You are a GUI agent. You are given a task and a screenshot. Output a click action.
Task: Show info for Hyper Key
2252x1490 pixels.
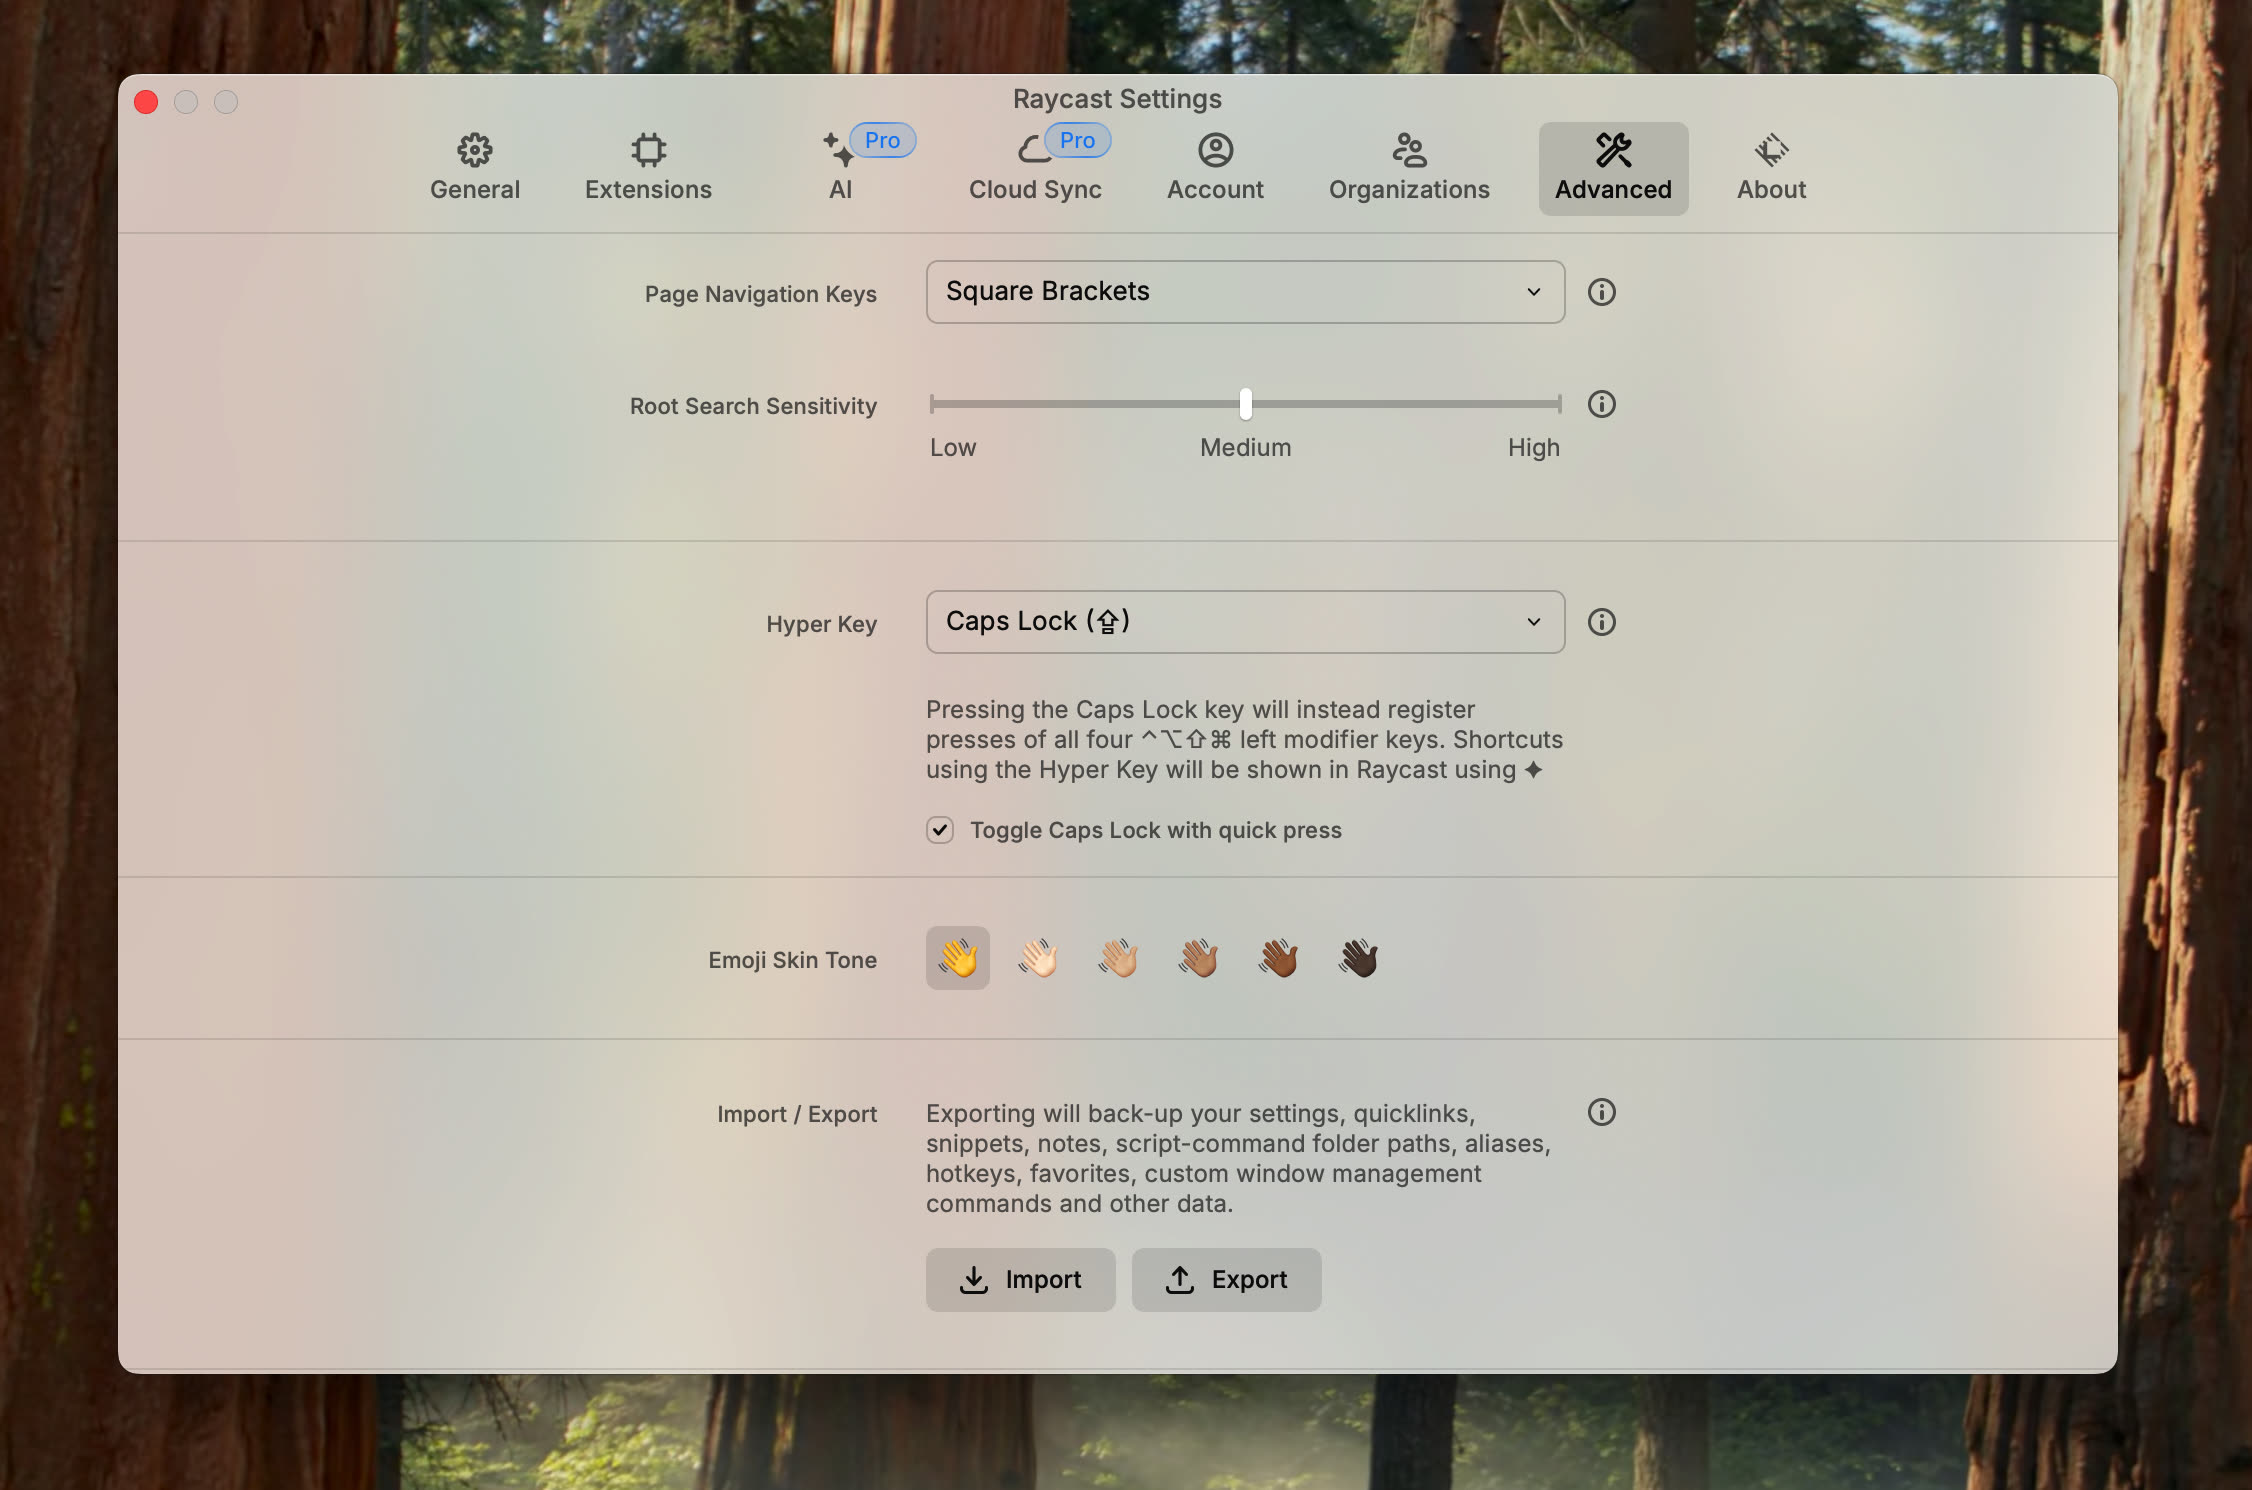pyautogui.click(x=1602, y=622)
